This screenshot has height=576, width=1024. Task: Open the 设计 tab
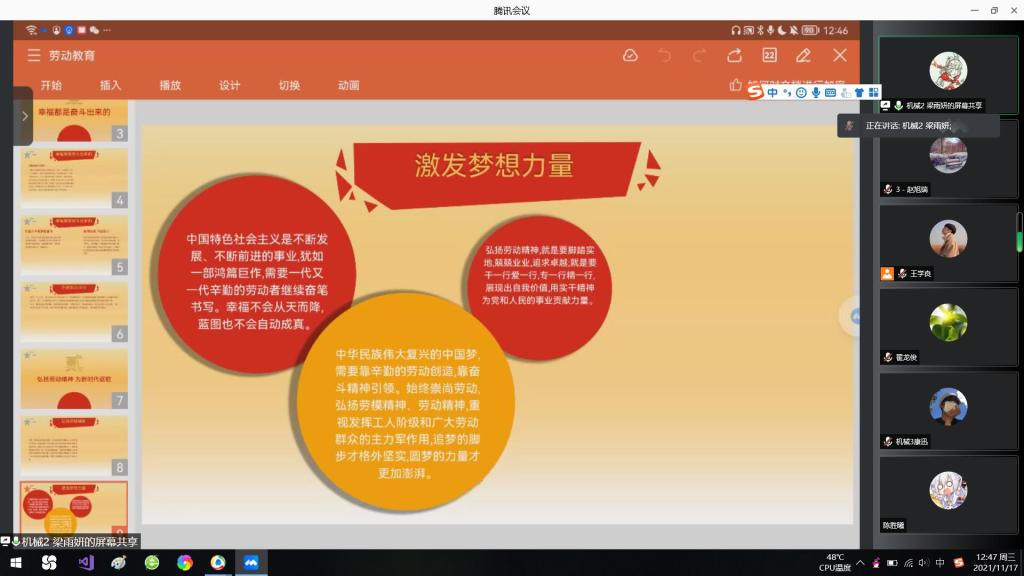pyautogui.click(x=229, y=85)
